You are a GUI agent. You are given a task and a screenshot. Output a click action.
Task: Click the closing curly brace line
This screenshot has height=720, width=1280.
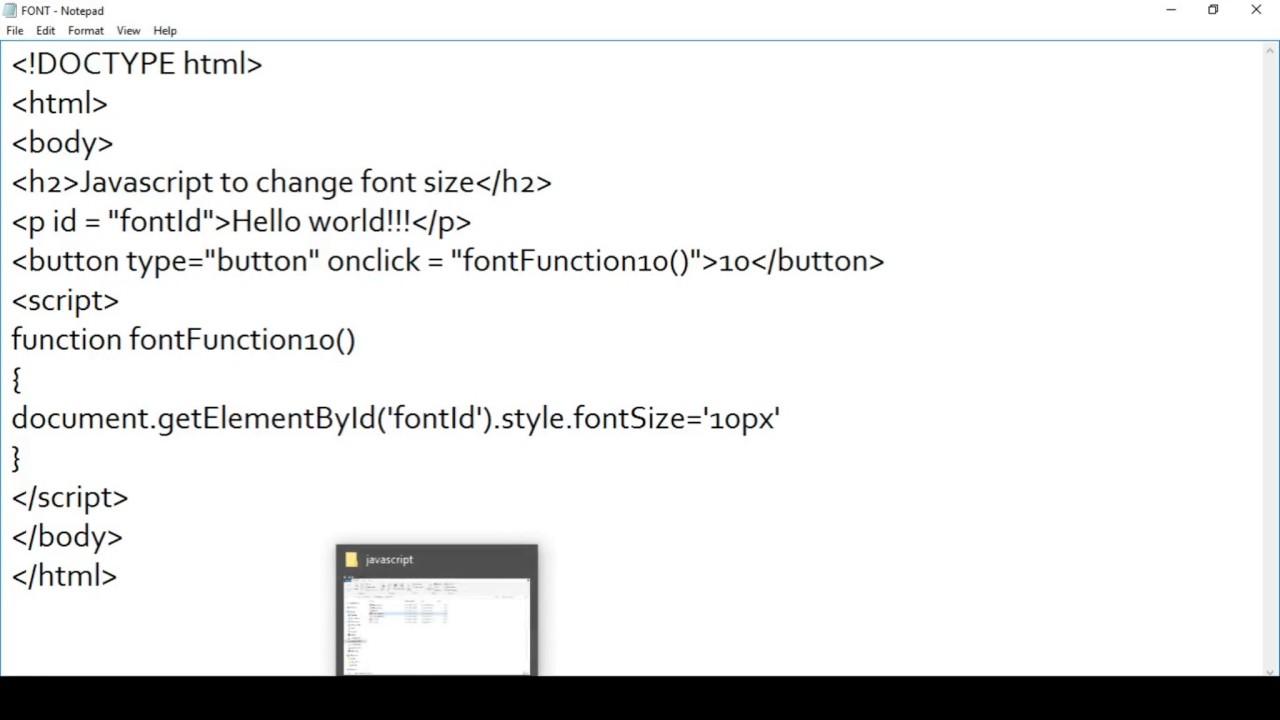(x=16, y=458)
